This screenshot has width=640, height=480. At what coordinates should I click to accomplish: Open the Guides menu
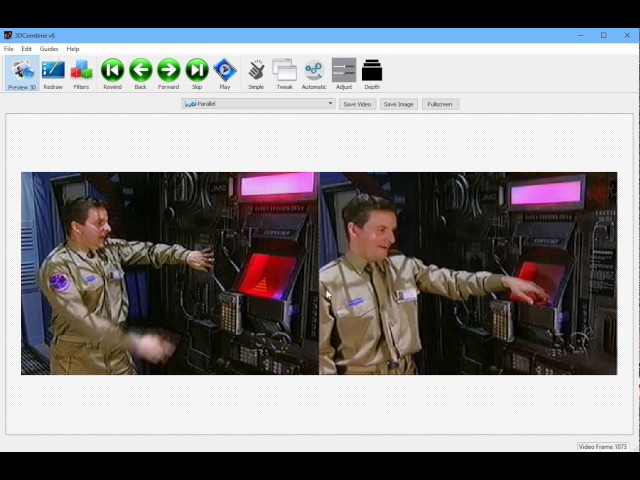[x=49, y=49]
